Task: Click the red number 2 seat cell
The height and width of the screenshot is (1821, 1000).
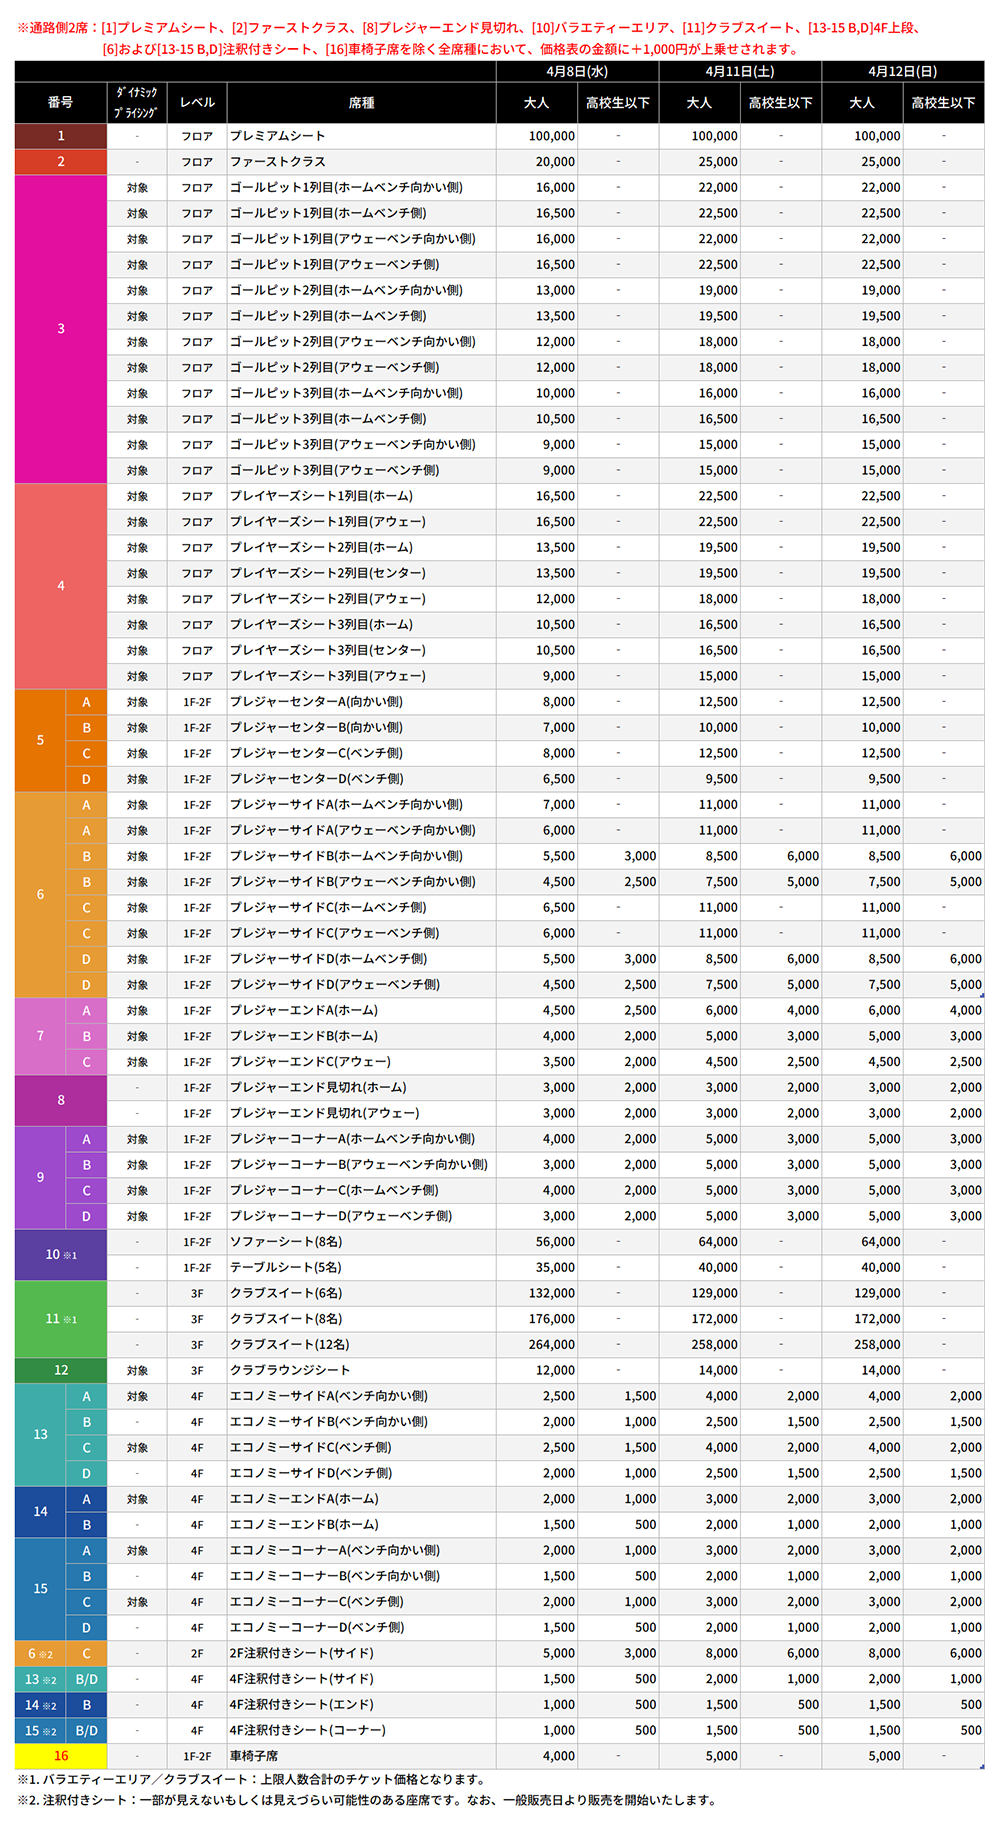Action: tap(60, 162)
